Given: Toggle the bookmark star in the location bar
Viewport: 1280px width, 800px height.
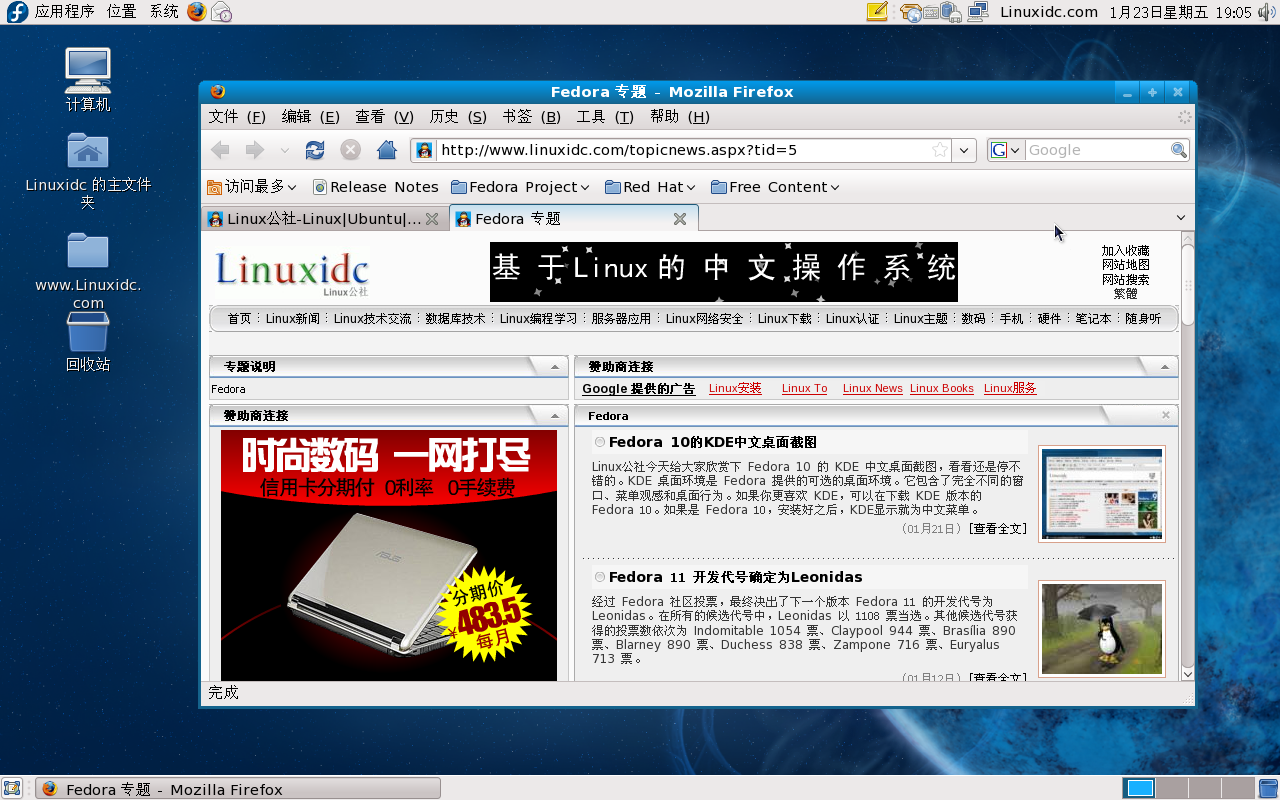Looking at the screenshot, I should tap(938, 150).
